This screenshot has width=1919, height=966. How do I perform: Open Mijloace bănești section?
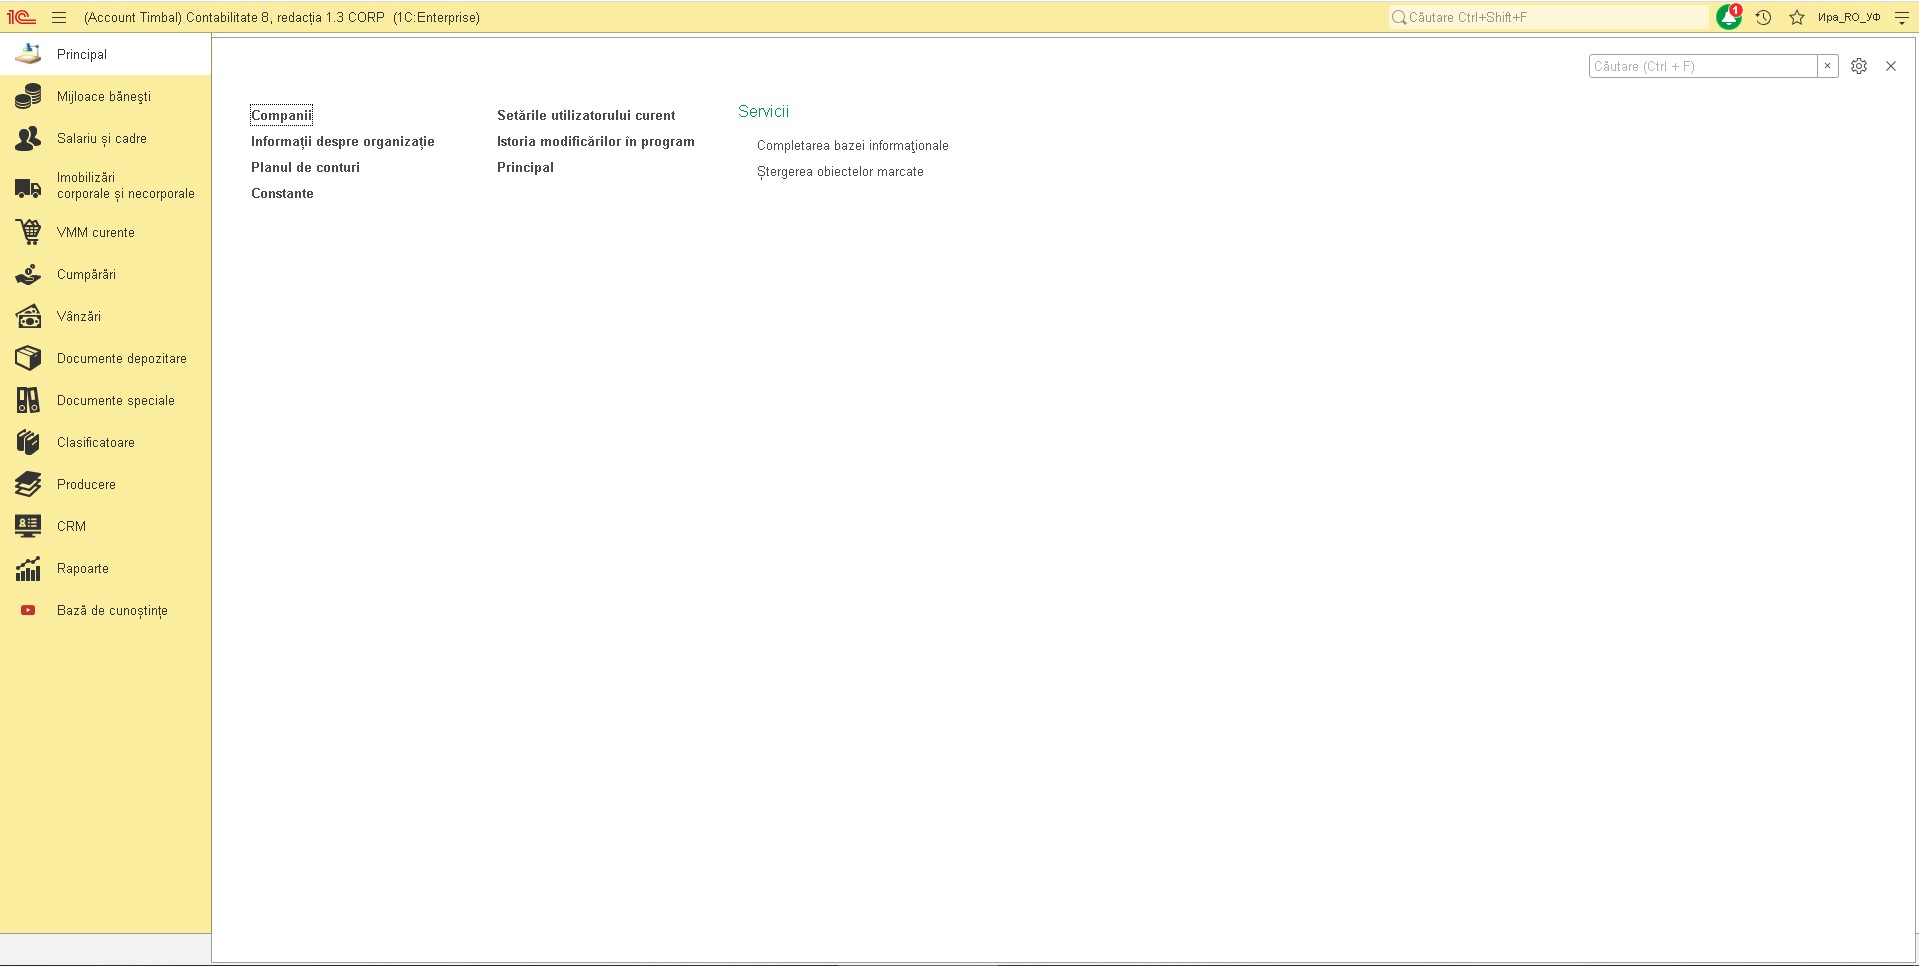coord(105,96)
